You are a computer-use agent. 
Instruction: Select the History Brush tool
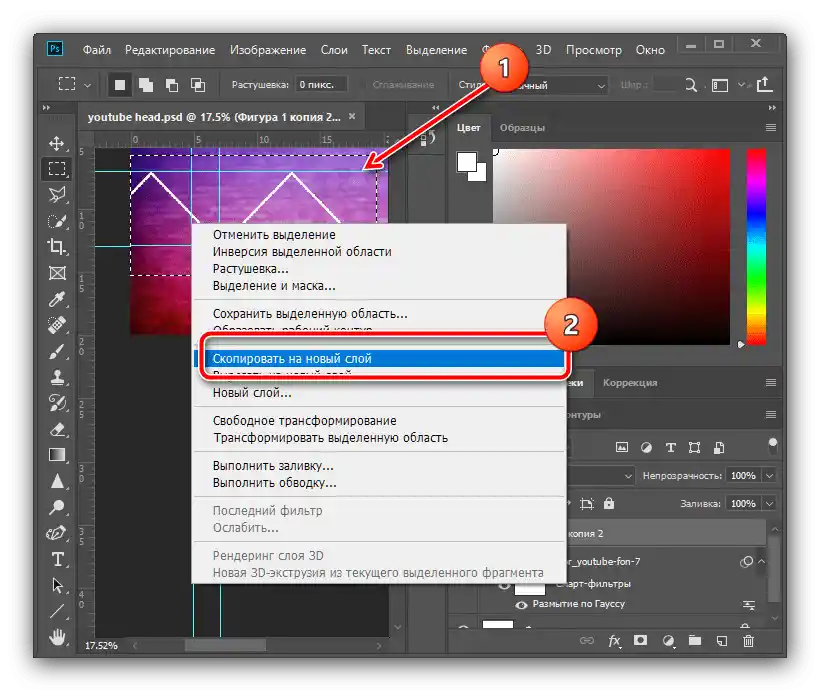pyautogui.click(x=57, y=403)
